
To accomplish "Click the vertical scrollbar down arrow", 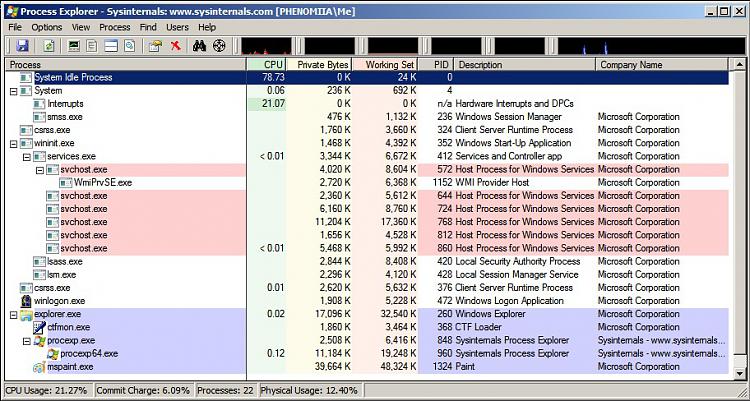I will 739,373.
